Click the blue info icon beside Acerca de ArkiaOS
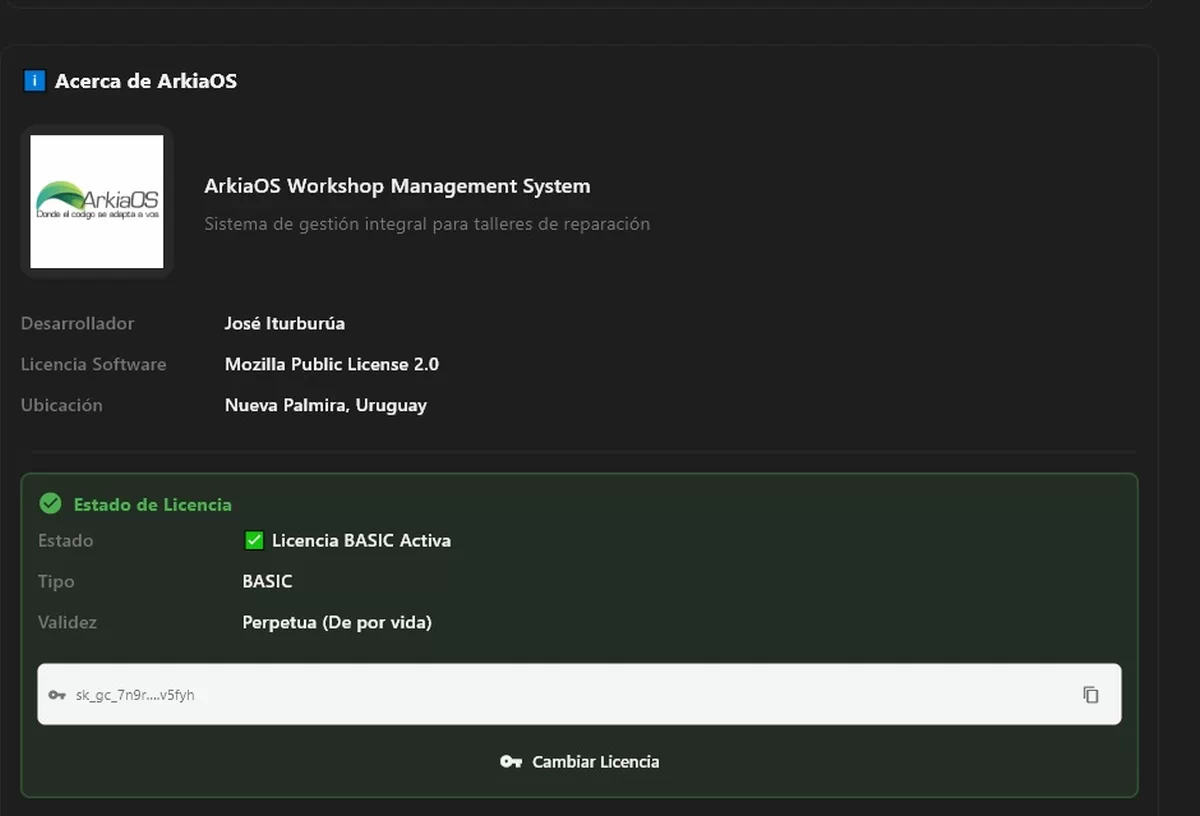 click(34, 81)
